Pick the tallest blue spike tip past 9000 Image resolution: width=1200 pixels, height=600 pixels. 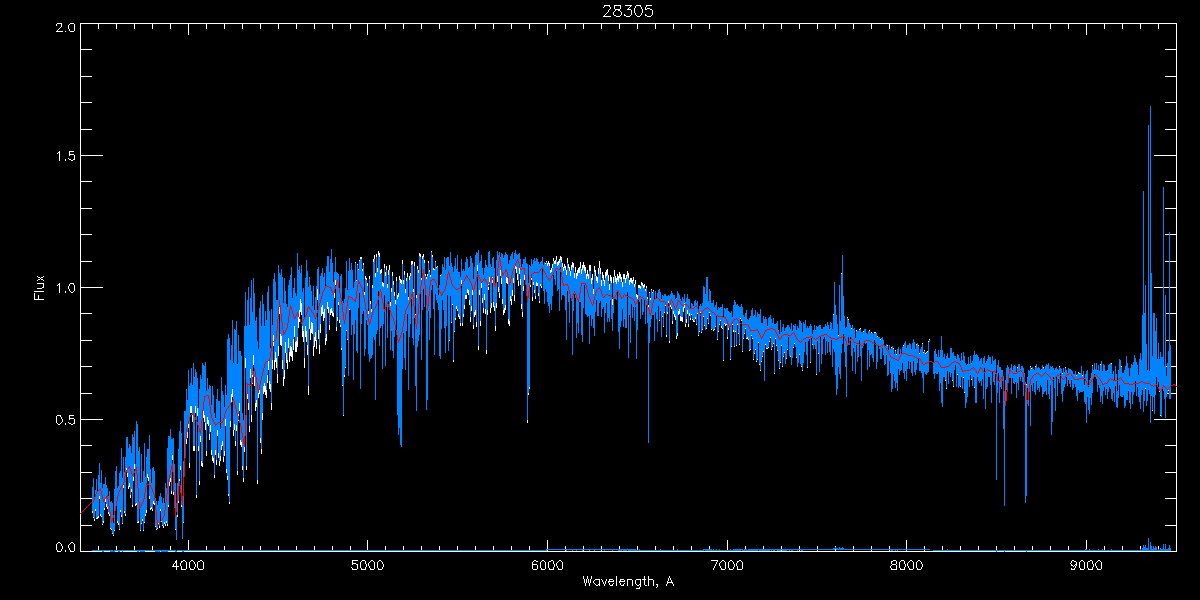pyautogui.click(x=1150, y=107)
